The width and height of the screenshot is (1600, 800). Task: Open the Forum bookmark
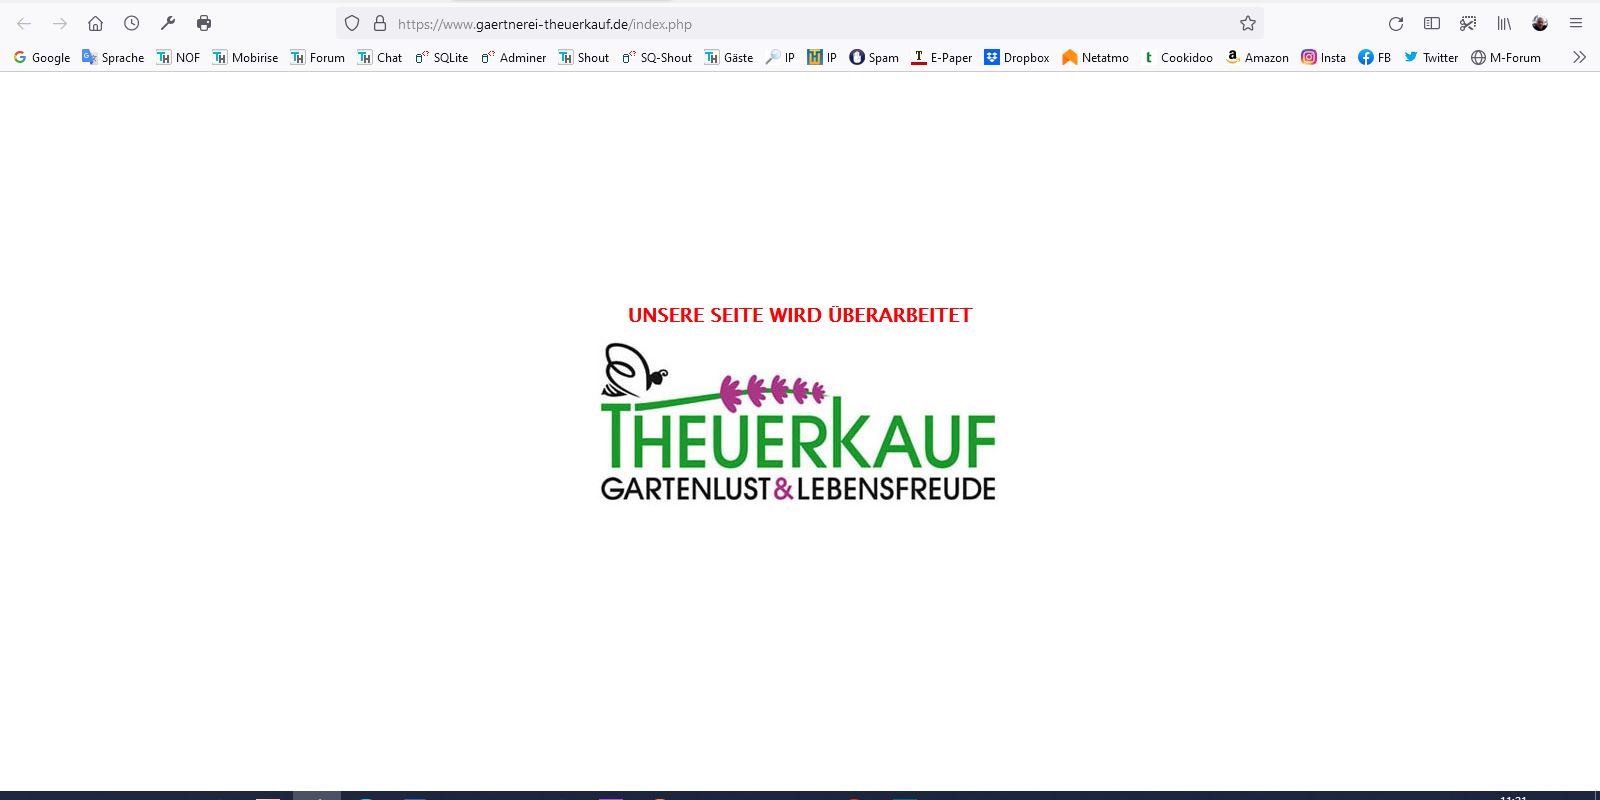tap(318, 57)
